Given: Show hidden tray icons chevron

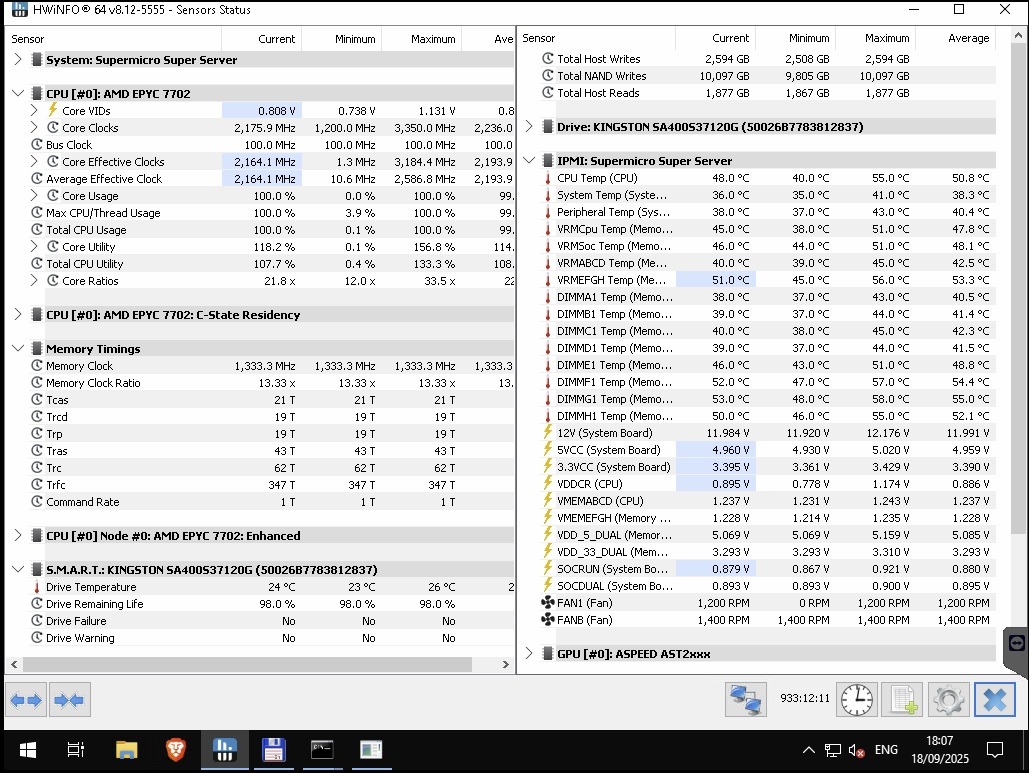Looking at the screenshot, I should (808, 750).
